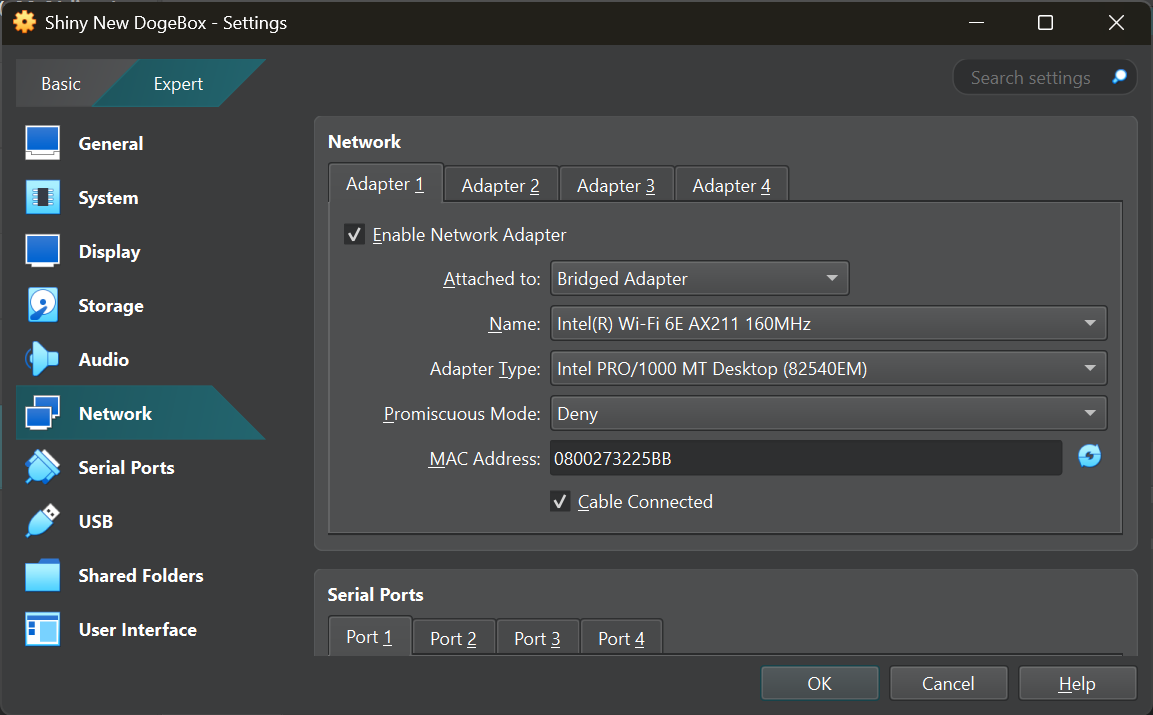The image size is (1153, 715).
Task: Go to the Audio category label
Action: pyautogui.click(x=104, y=360)
